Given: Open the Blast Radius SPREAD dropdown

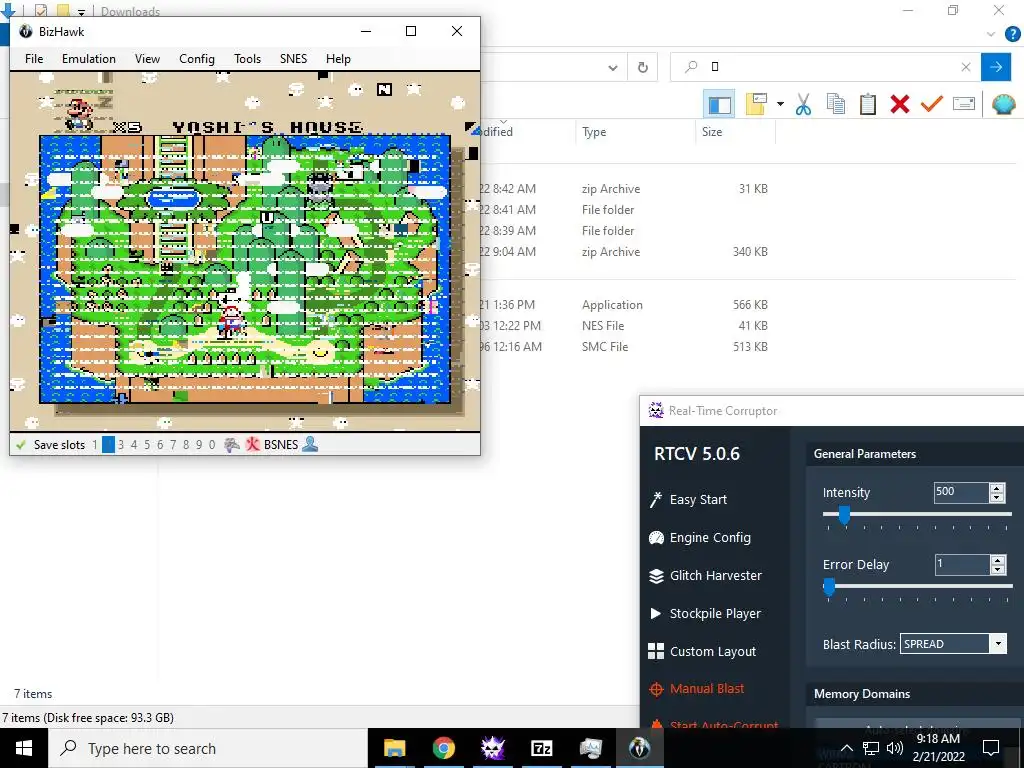Looking at the screenshot, I should point(953,644).
